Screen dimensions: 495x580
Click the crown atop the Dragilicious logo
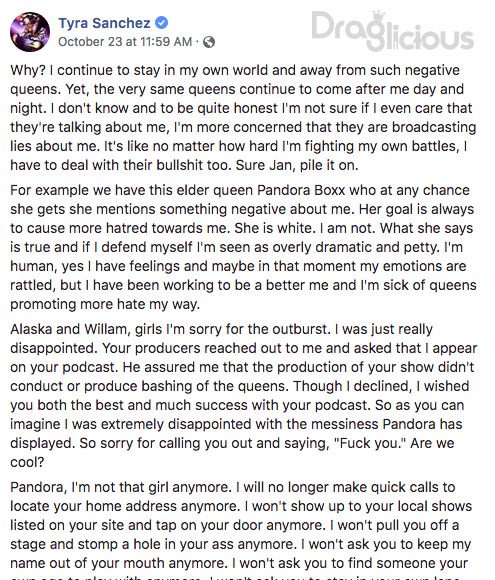(379, 17)
